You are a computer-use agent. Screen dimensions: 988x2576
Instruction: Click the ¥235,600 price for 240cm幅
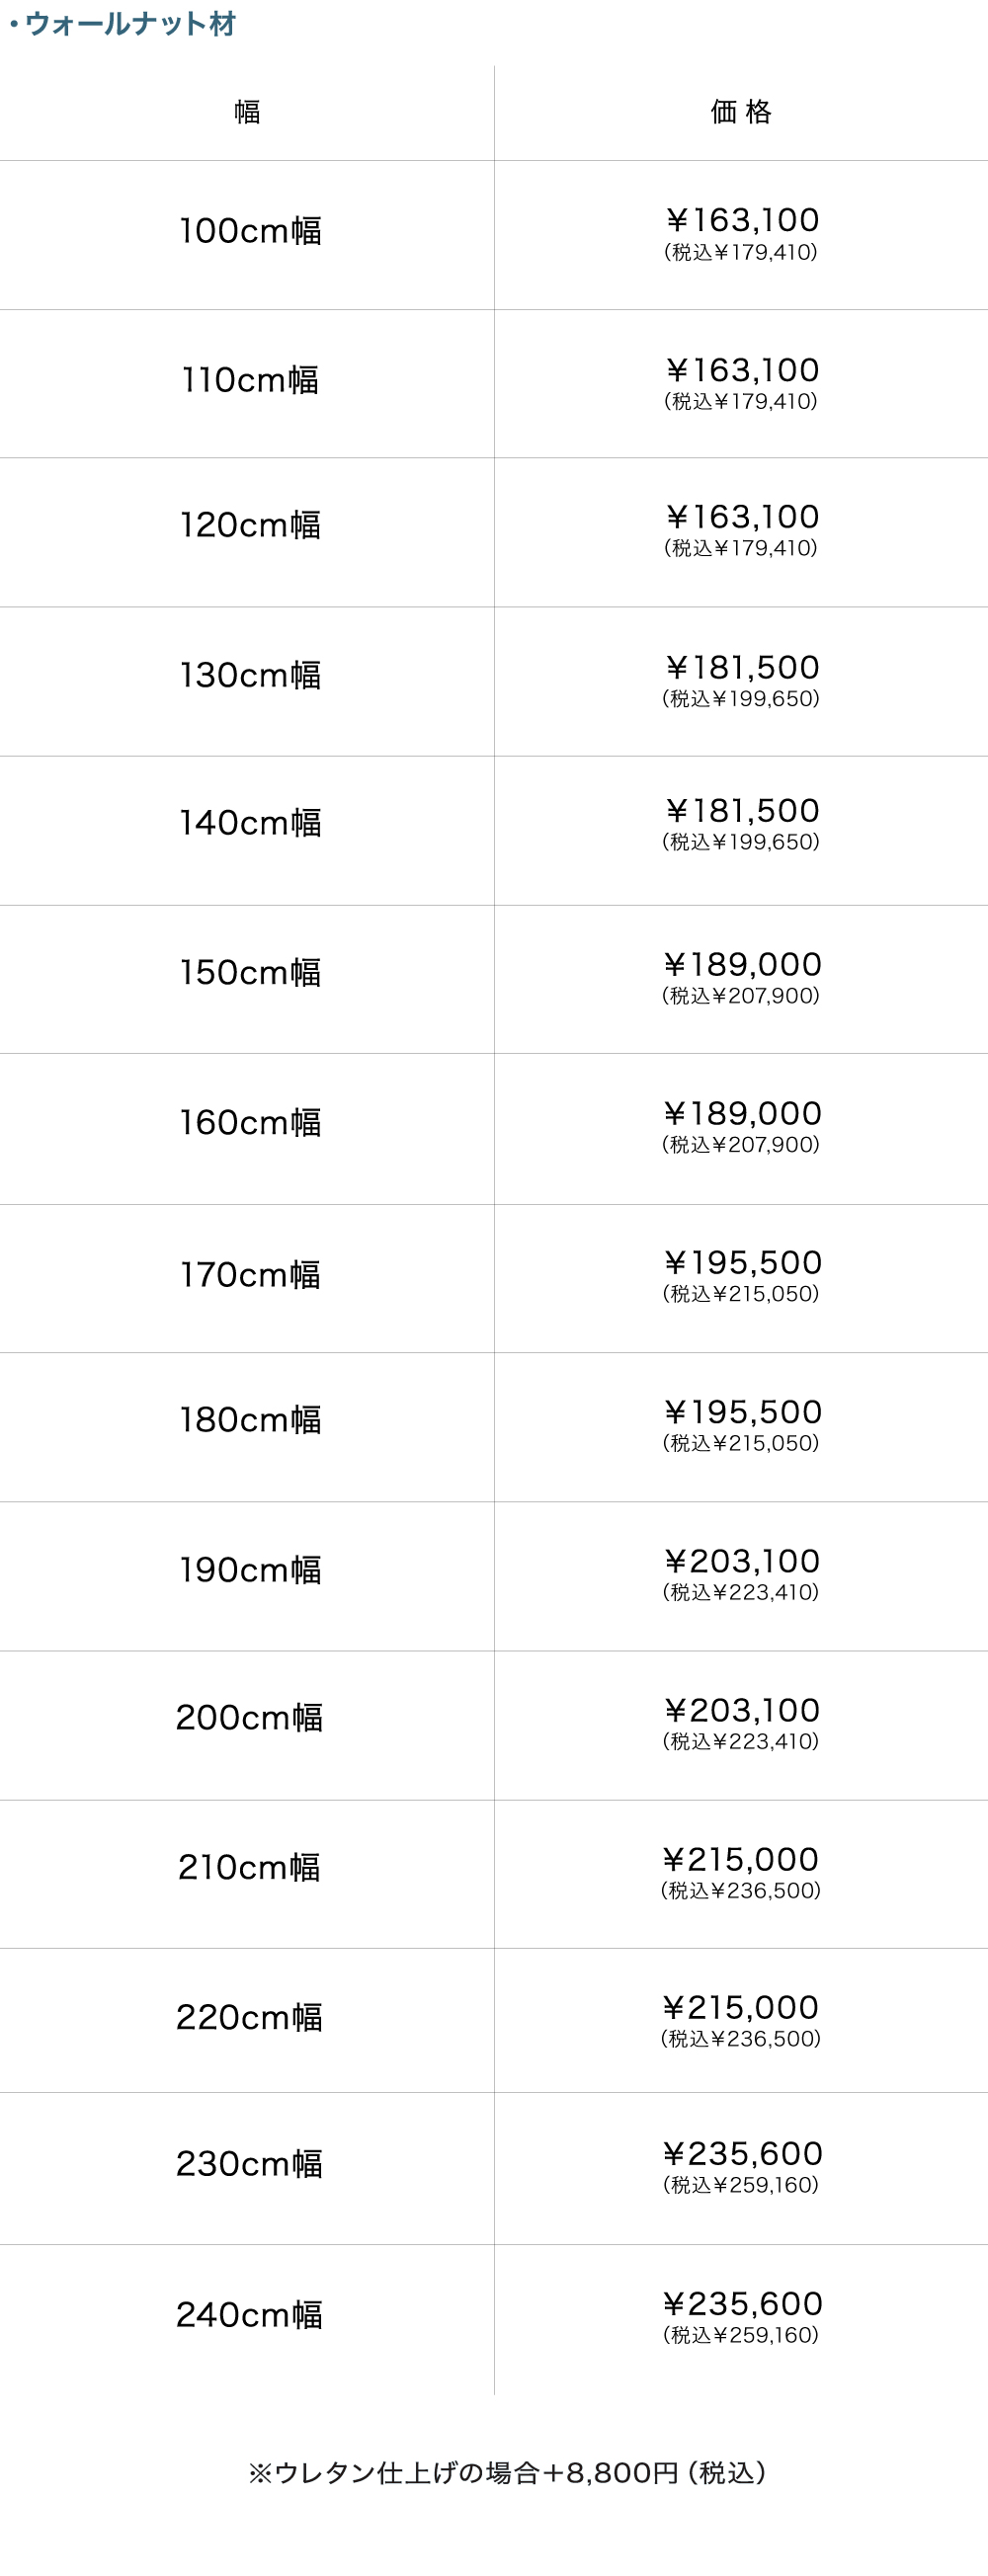click(x=741, y=2304)
